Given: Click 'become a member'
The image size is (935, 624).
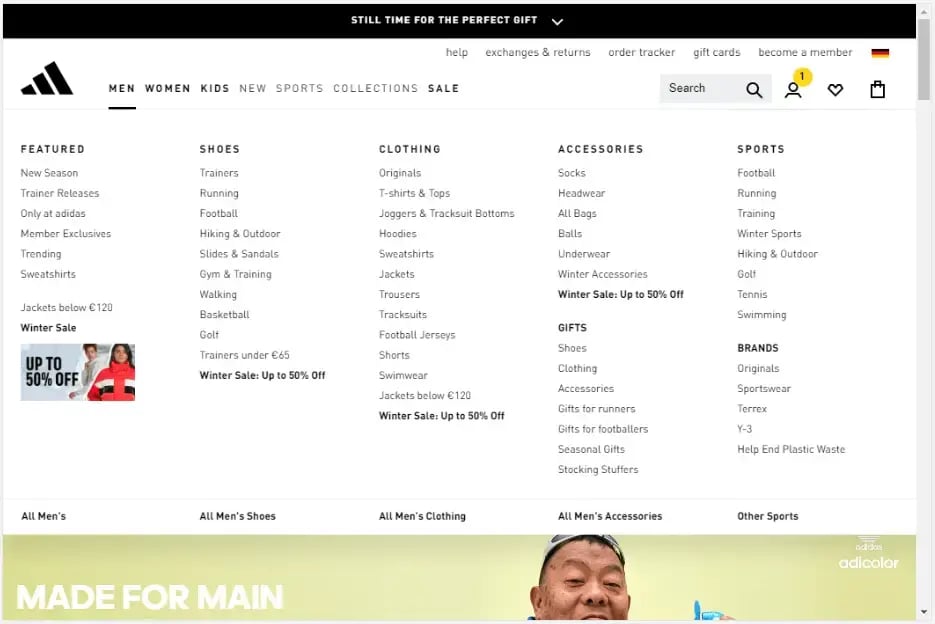Looking at the screenshot, I should click(x=805, y=52).
